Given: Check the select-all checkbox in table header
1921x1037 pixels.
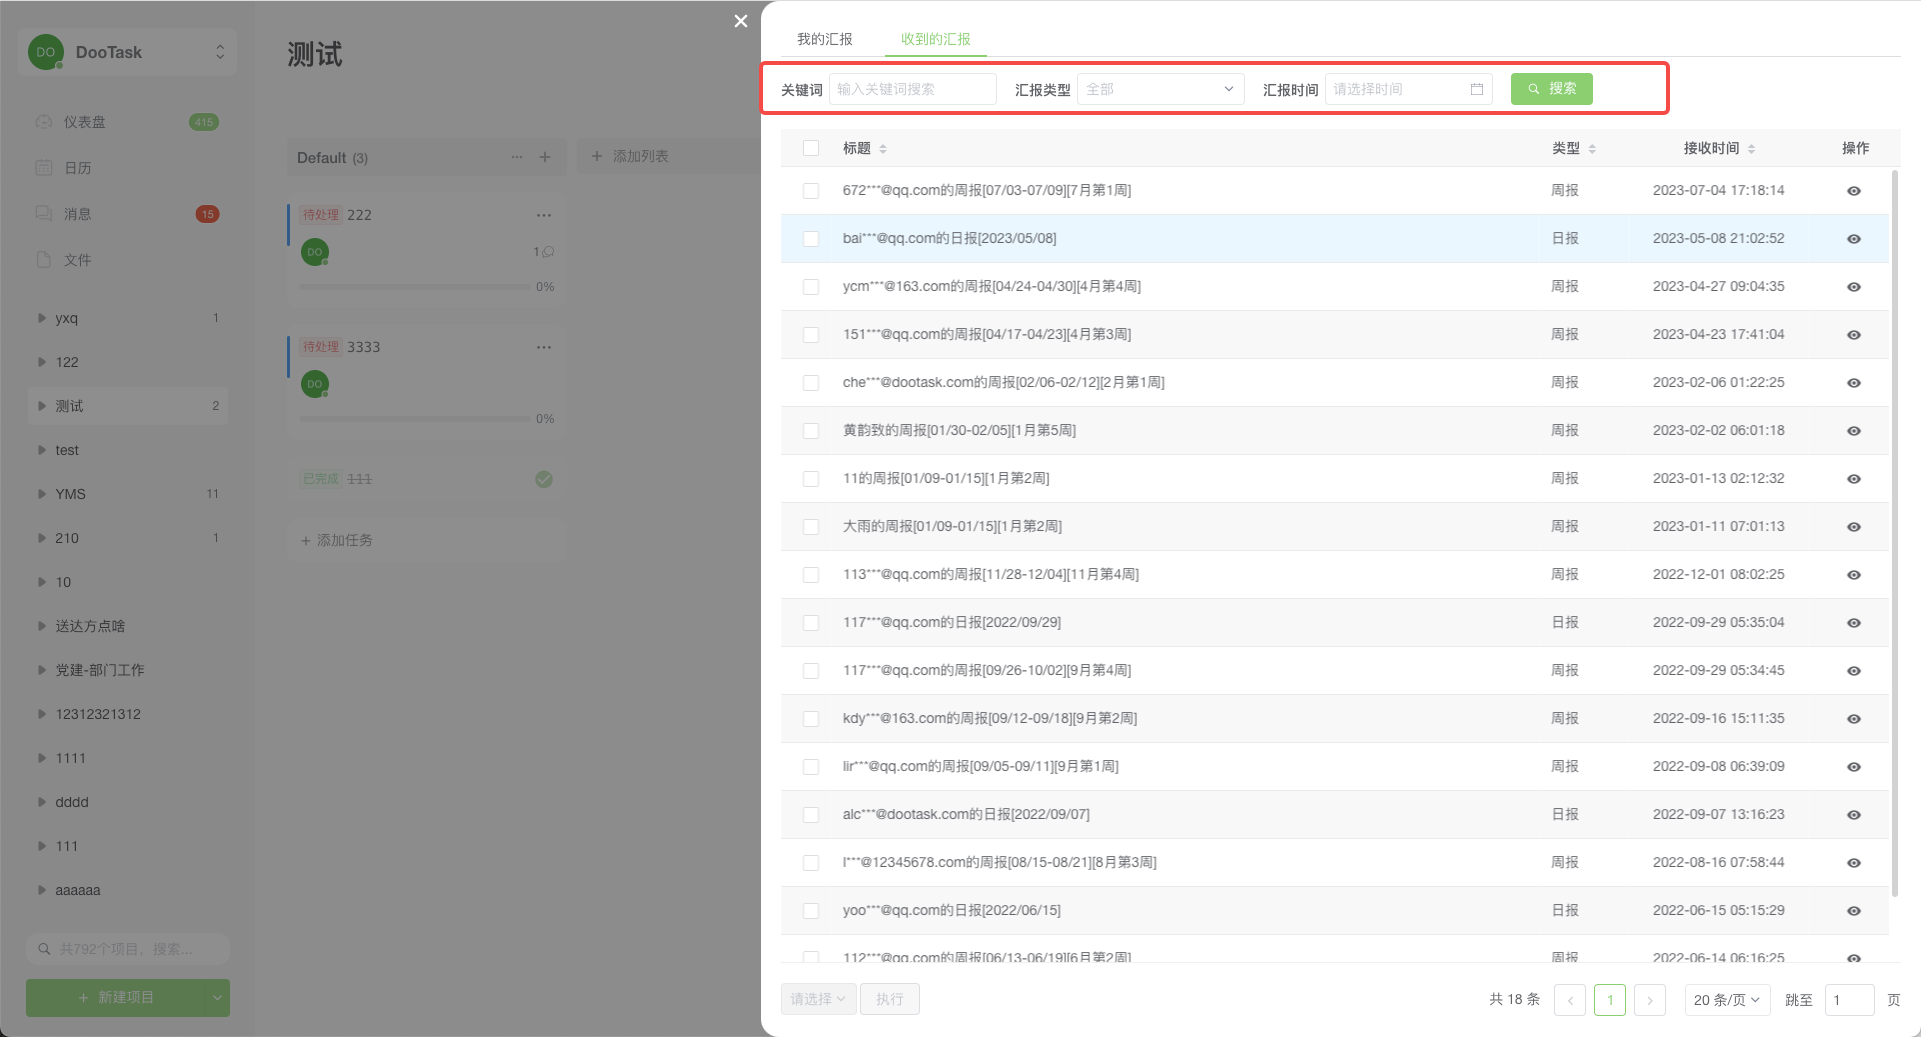Looking at the screenshot, I should (810, 147).
